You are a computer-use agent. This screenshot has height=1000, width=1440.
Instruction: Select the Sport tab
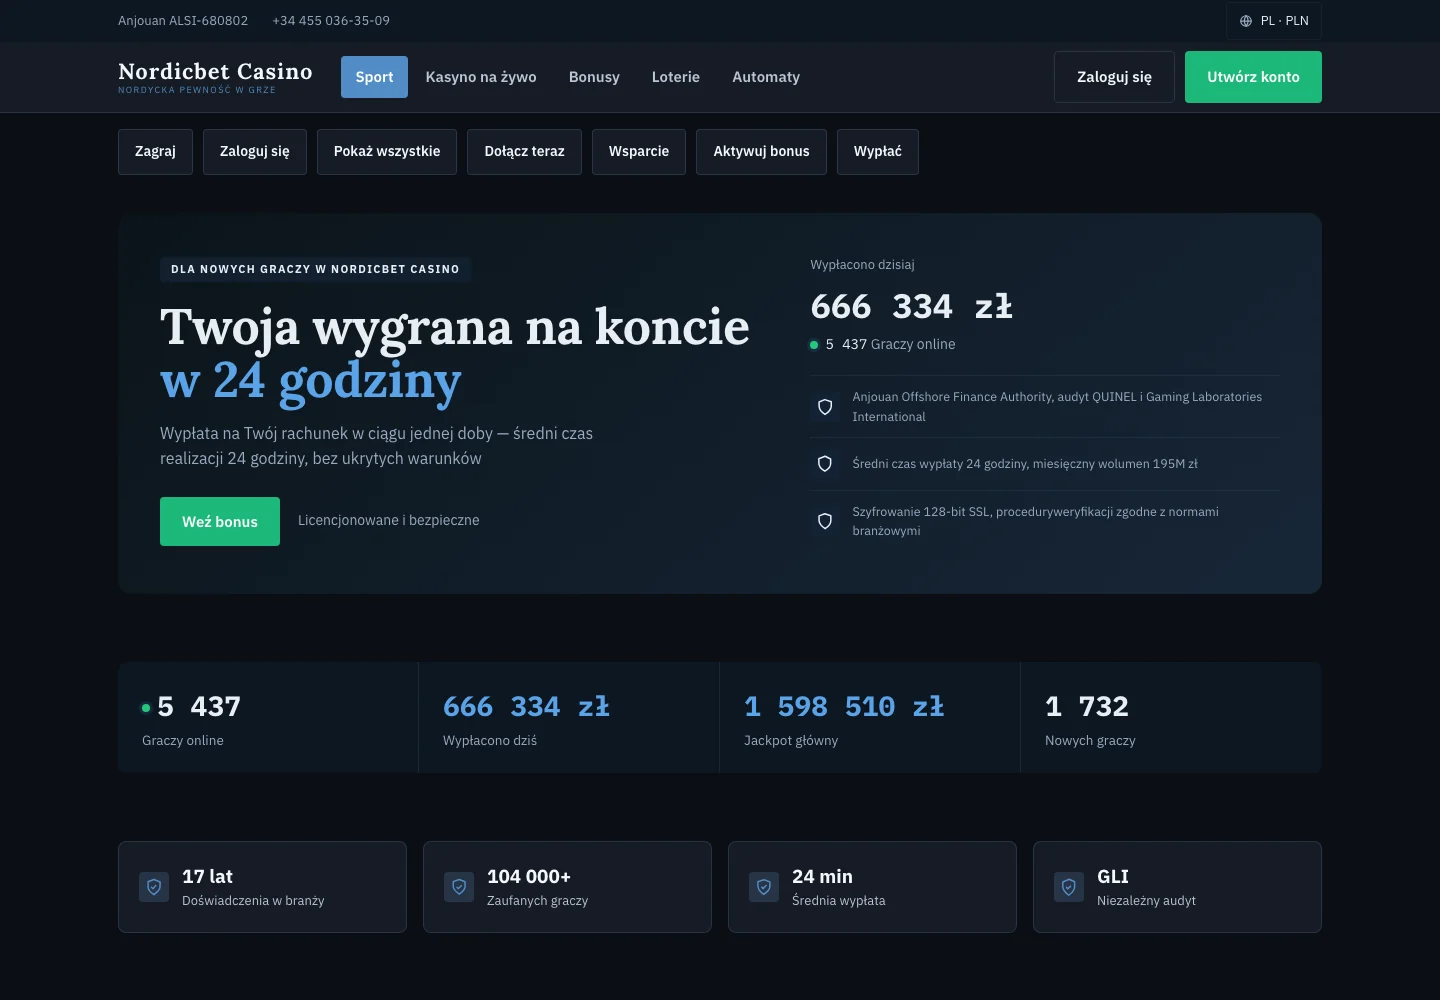(x=374, y=77)
